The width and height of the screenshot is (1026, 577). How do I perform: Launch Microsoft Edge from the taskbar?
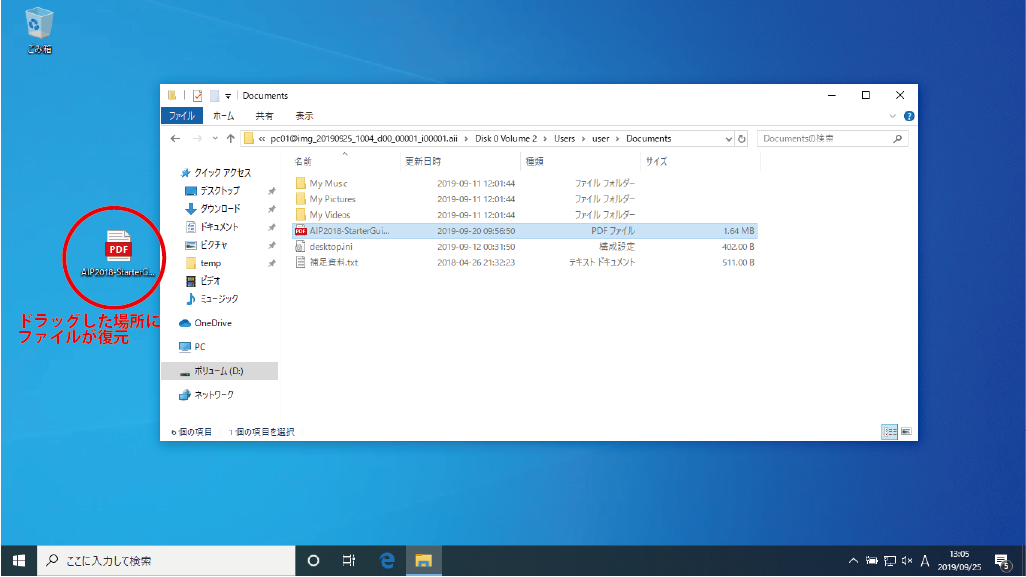[x=387, y=561]
